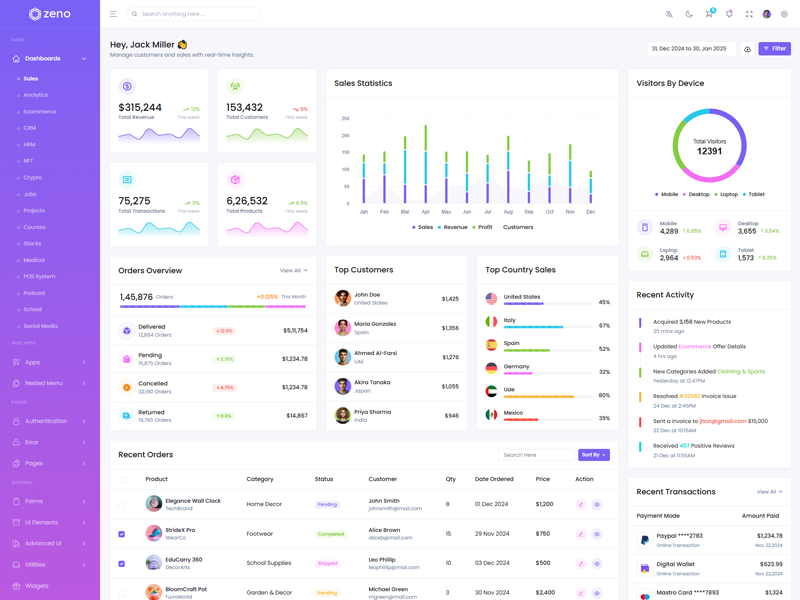
Task: Uncheck the StrideX Pro row checkbox
Action: click(122, 534)
